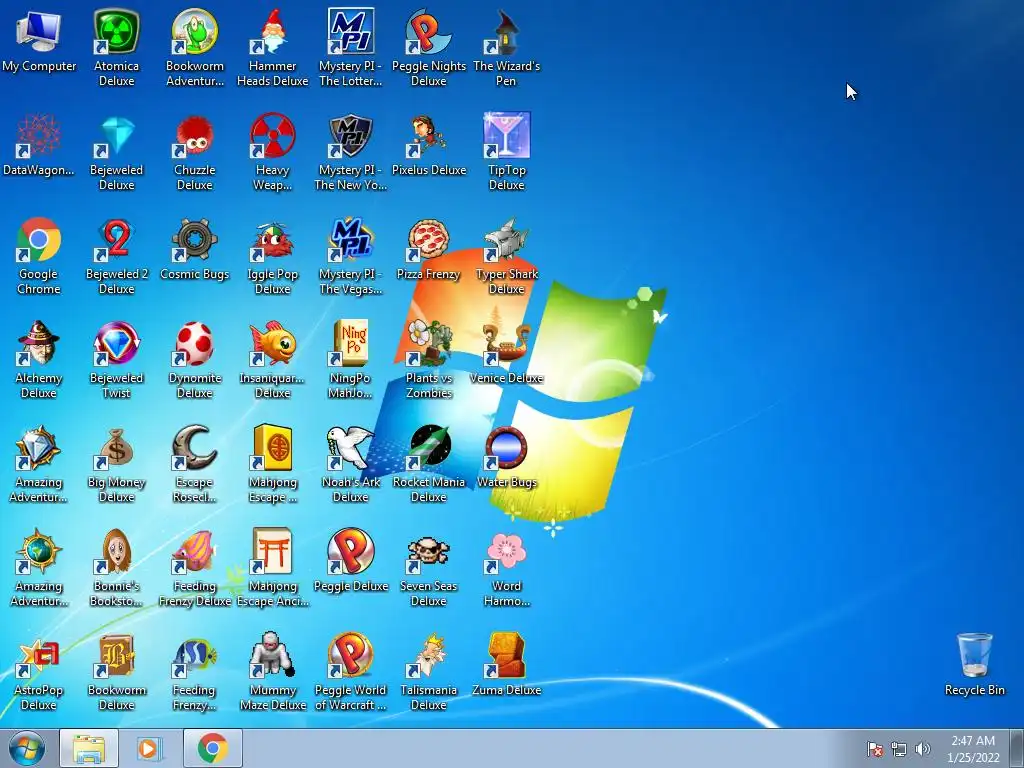Click the Amazing Adventures shortcut with the diamond star icon
Image resolution: width=1024 pixels, height=768 pixels.
coord(39,447)
